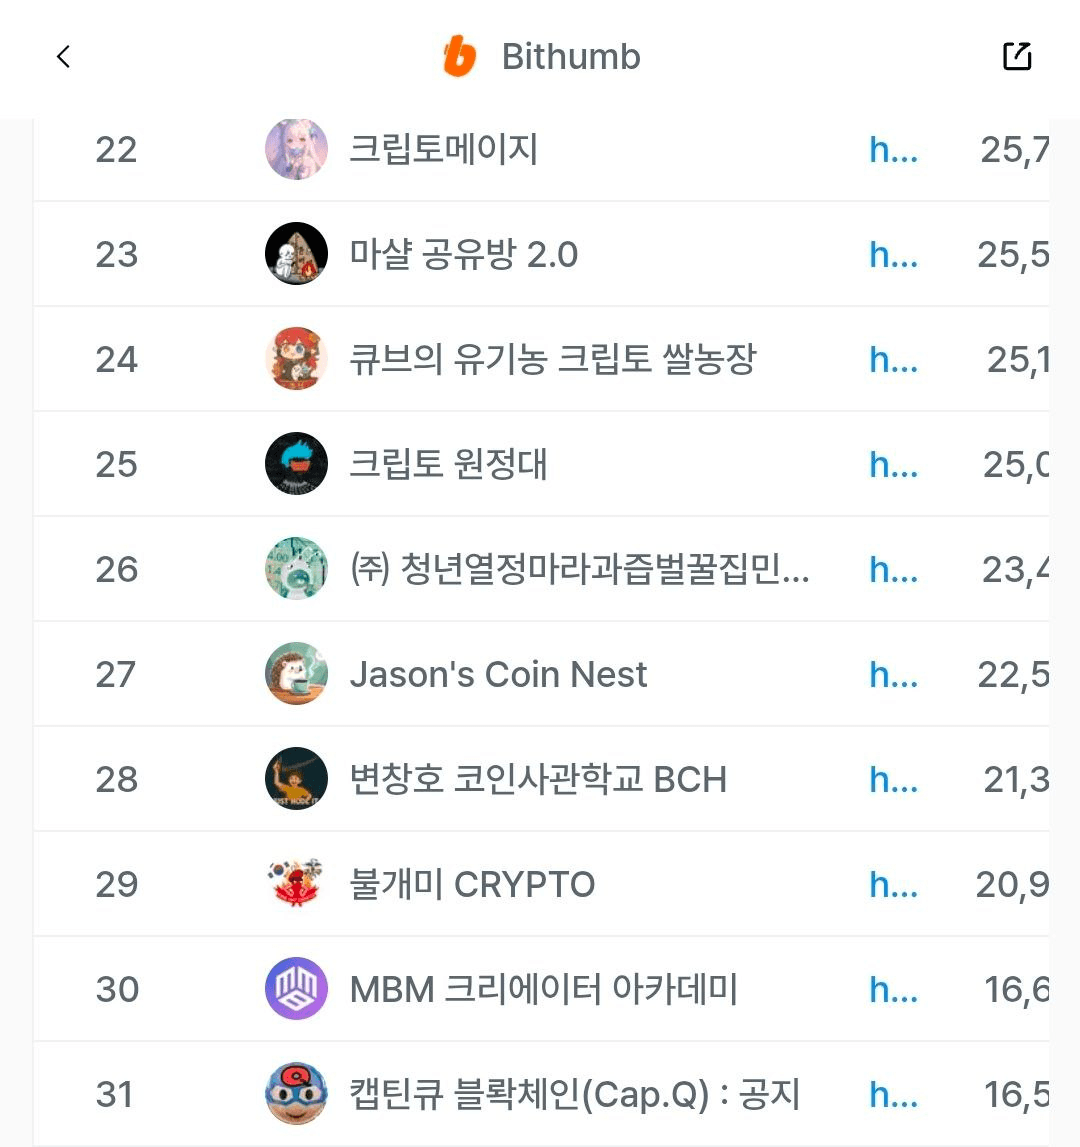Click the 크립토메이지 avatar icon
1080x1147 pixels.
coord(296,150)
